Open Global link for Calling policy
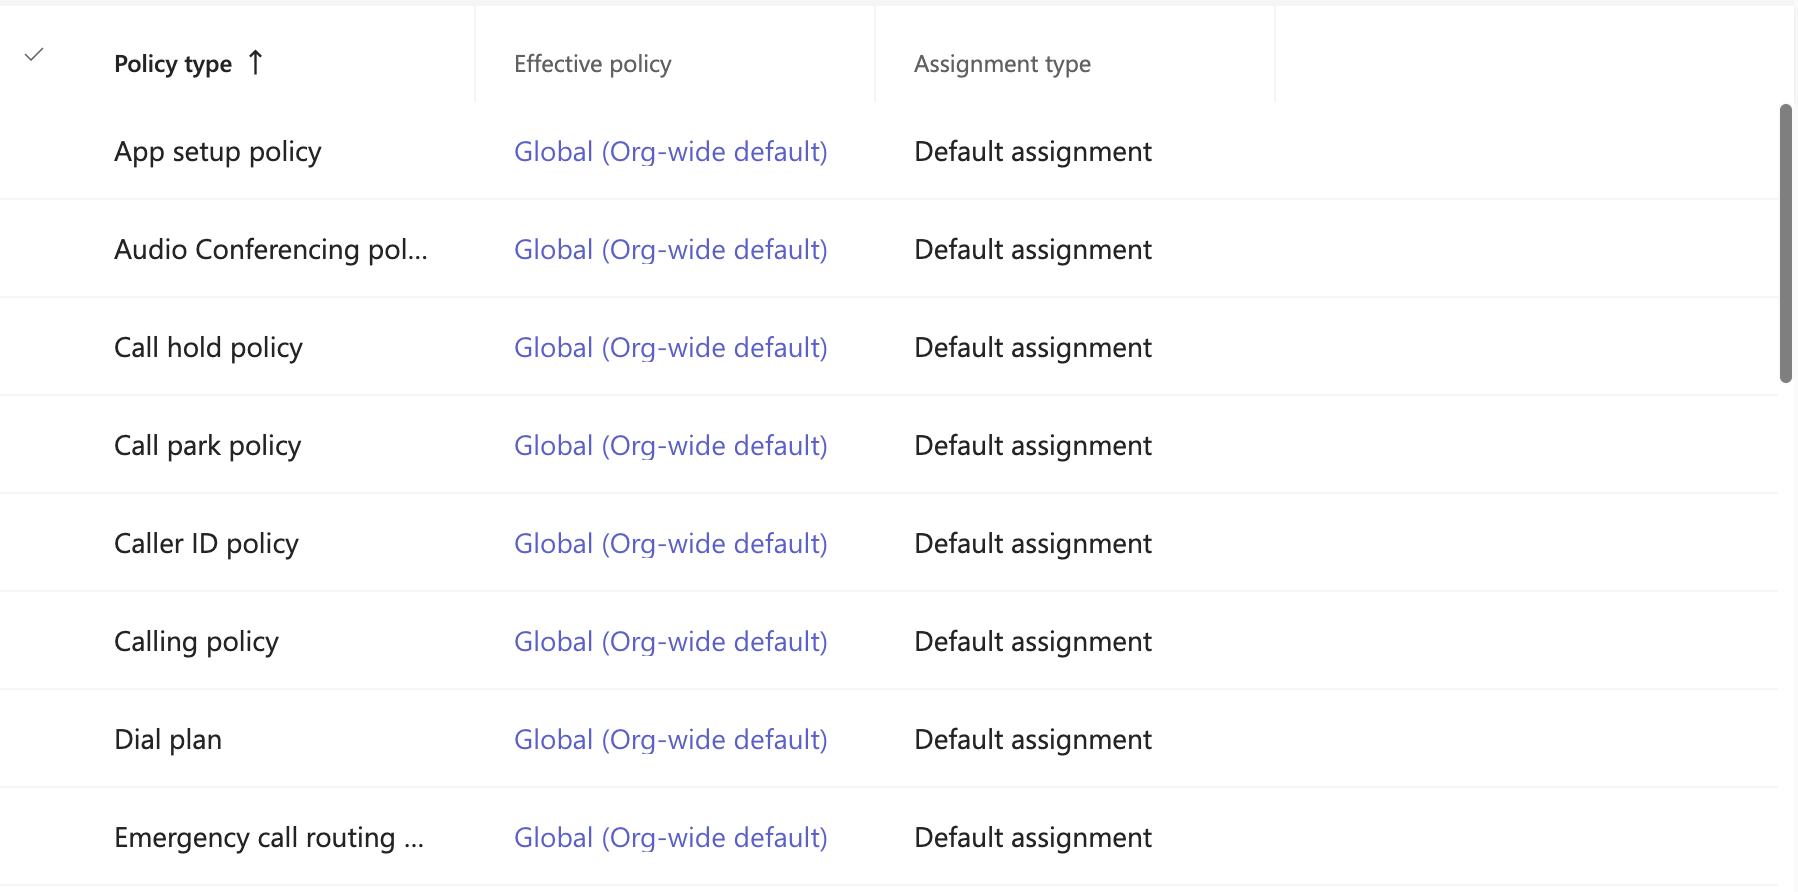The width and height of the screenshot is (1798, 892). point(670,641)
